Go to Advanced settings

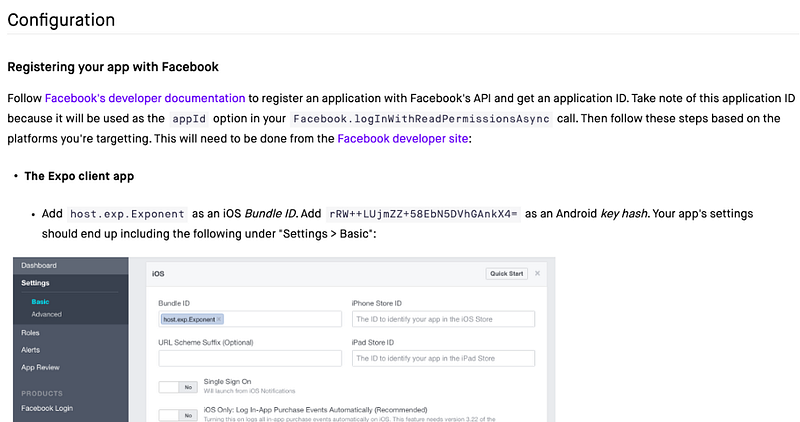pyautogui.click(x=46, y=314)
